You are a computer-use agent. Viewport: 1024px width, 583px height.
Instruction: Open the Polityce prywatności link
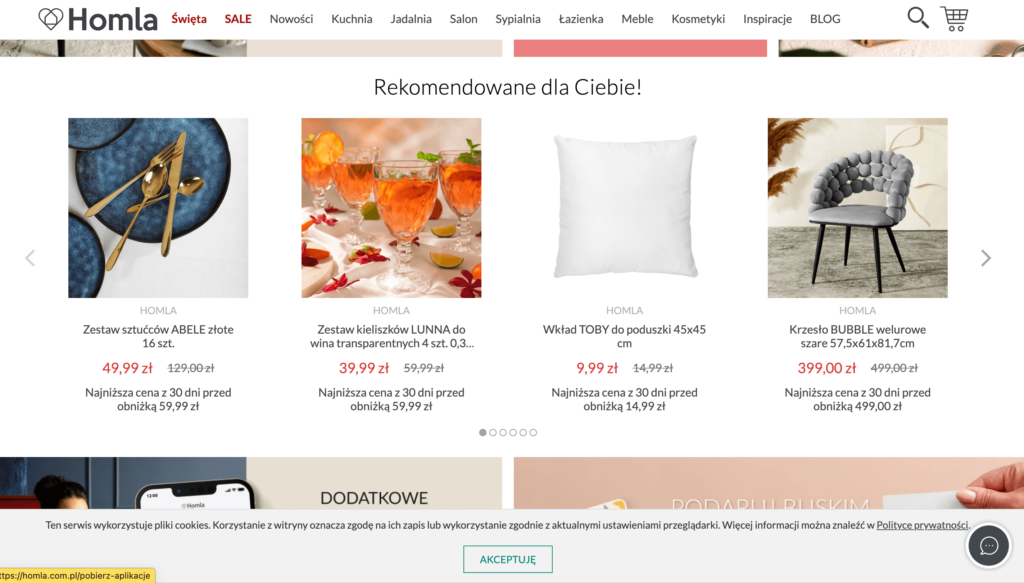point(922,525)
